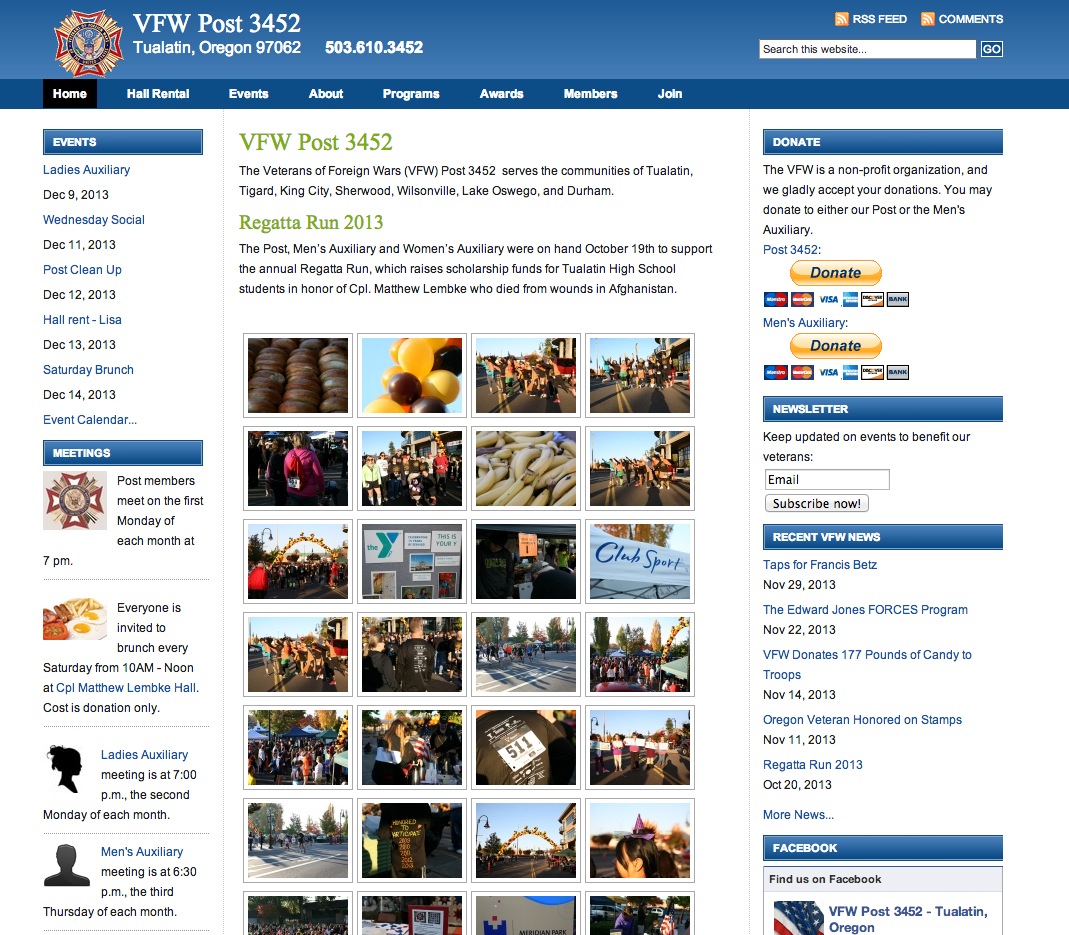Click the Facebook page flag avatar
The width and height of the screenshot is (1069, 935).
(798, 917)
